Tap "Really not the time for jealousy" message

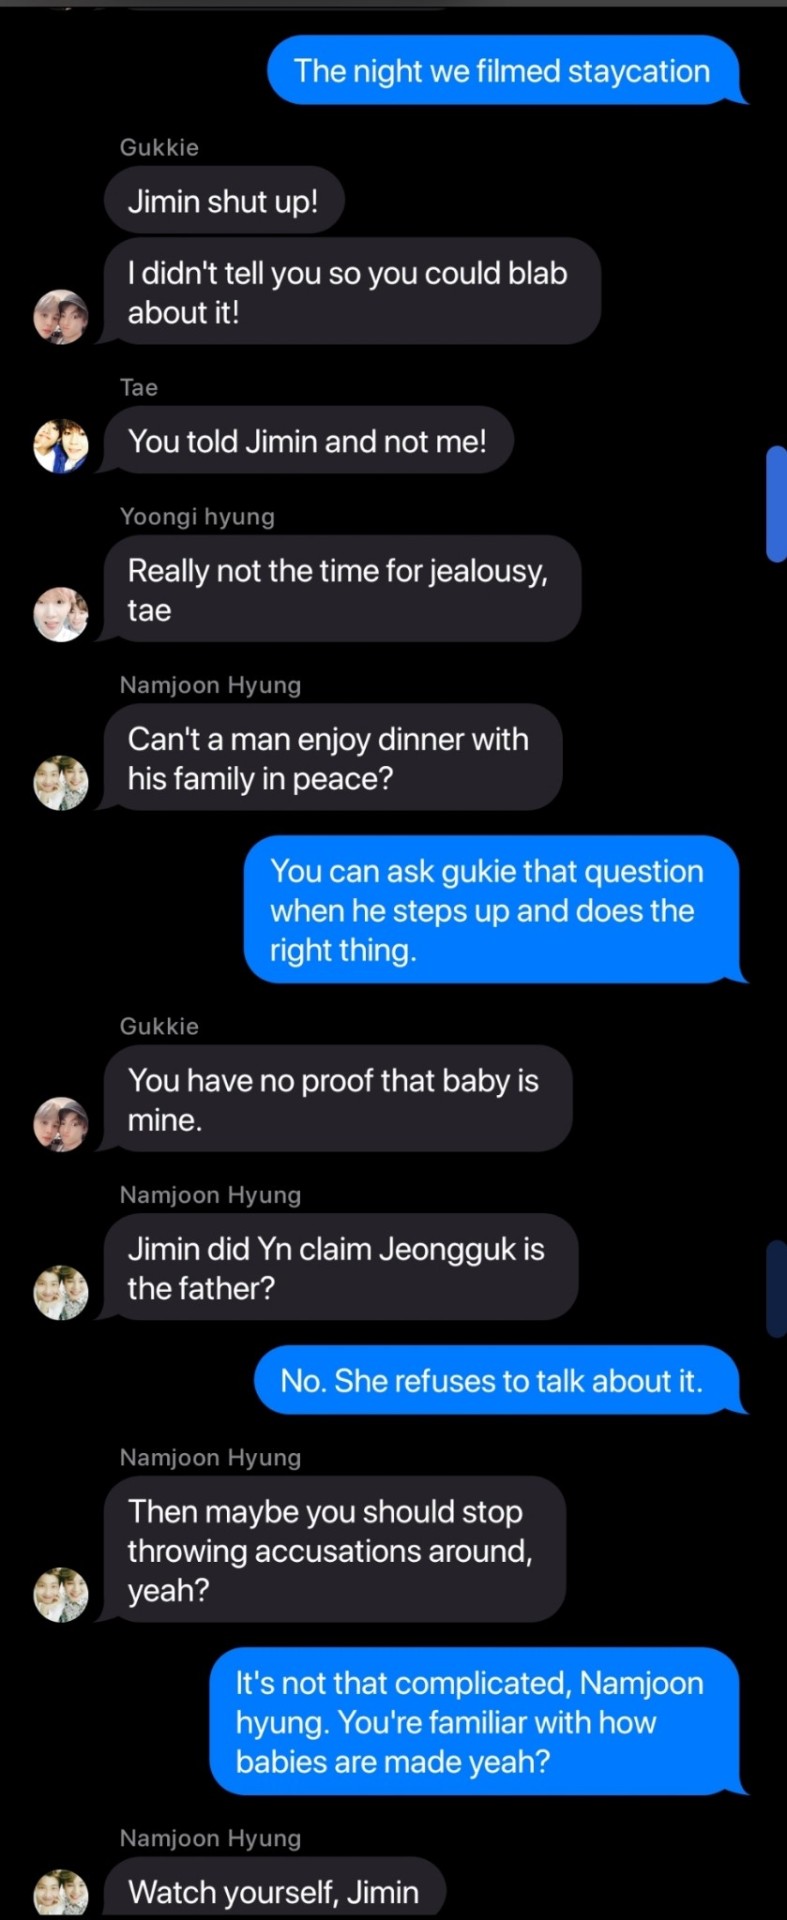340,590
